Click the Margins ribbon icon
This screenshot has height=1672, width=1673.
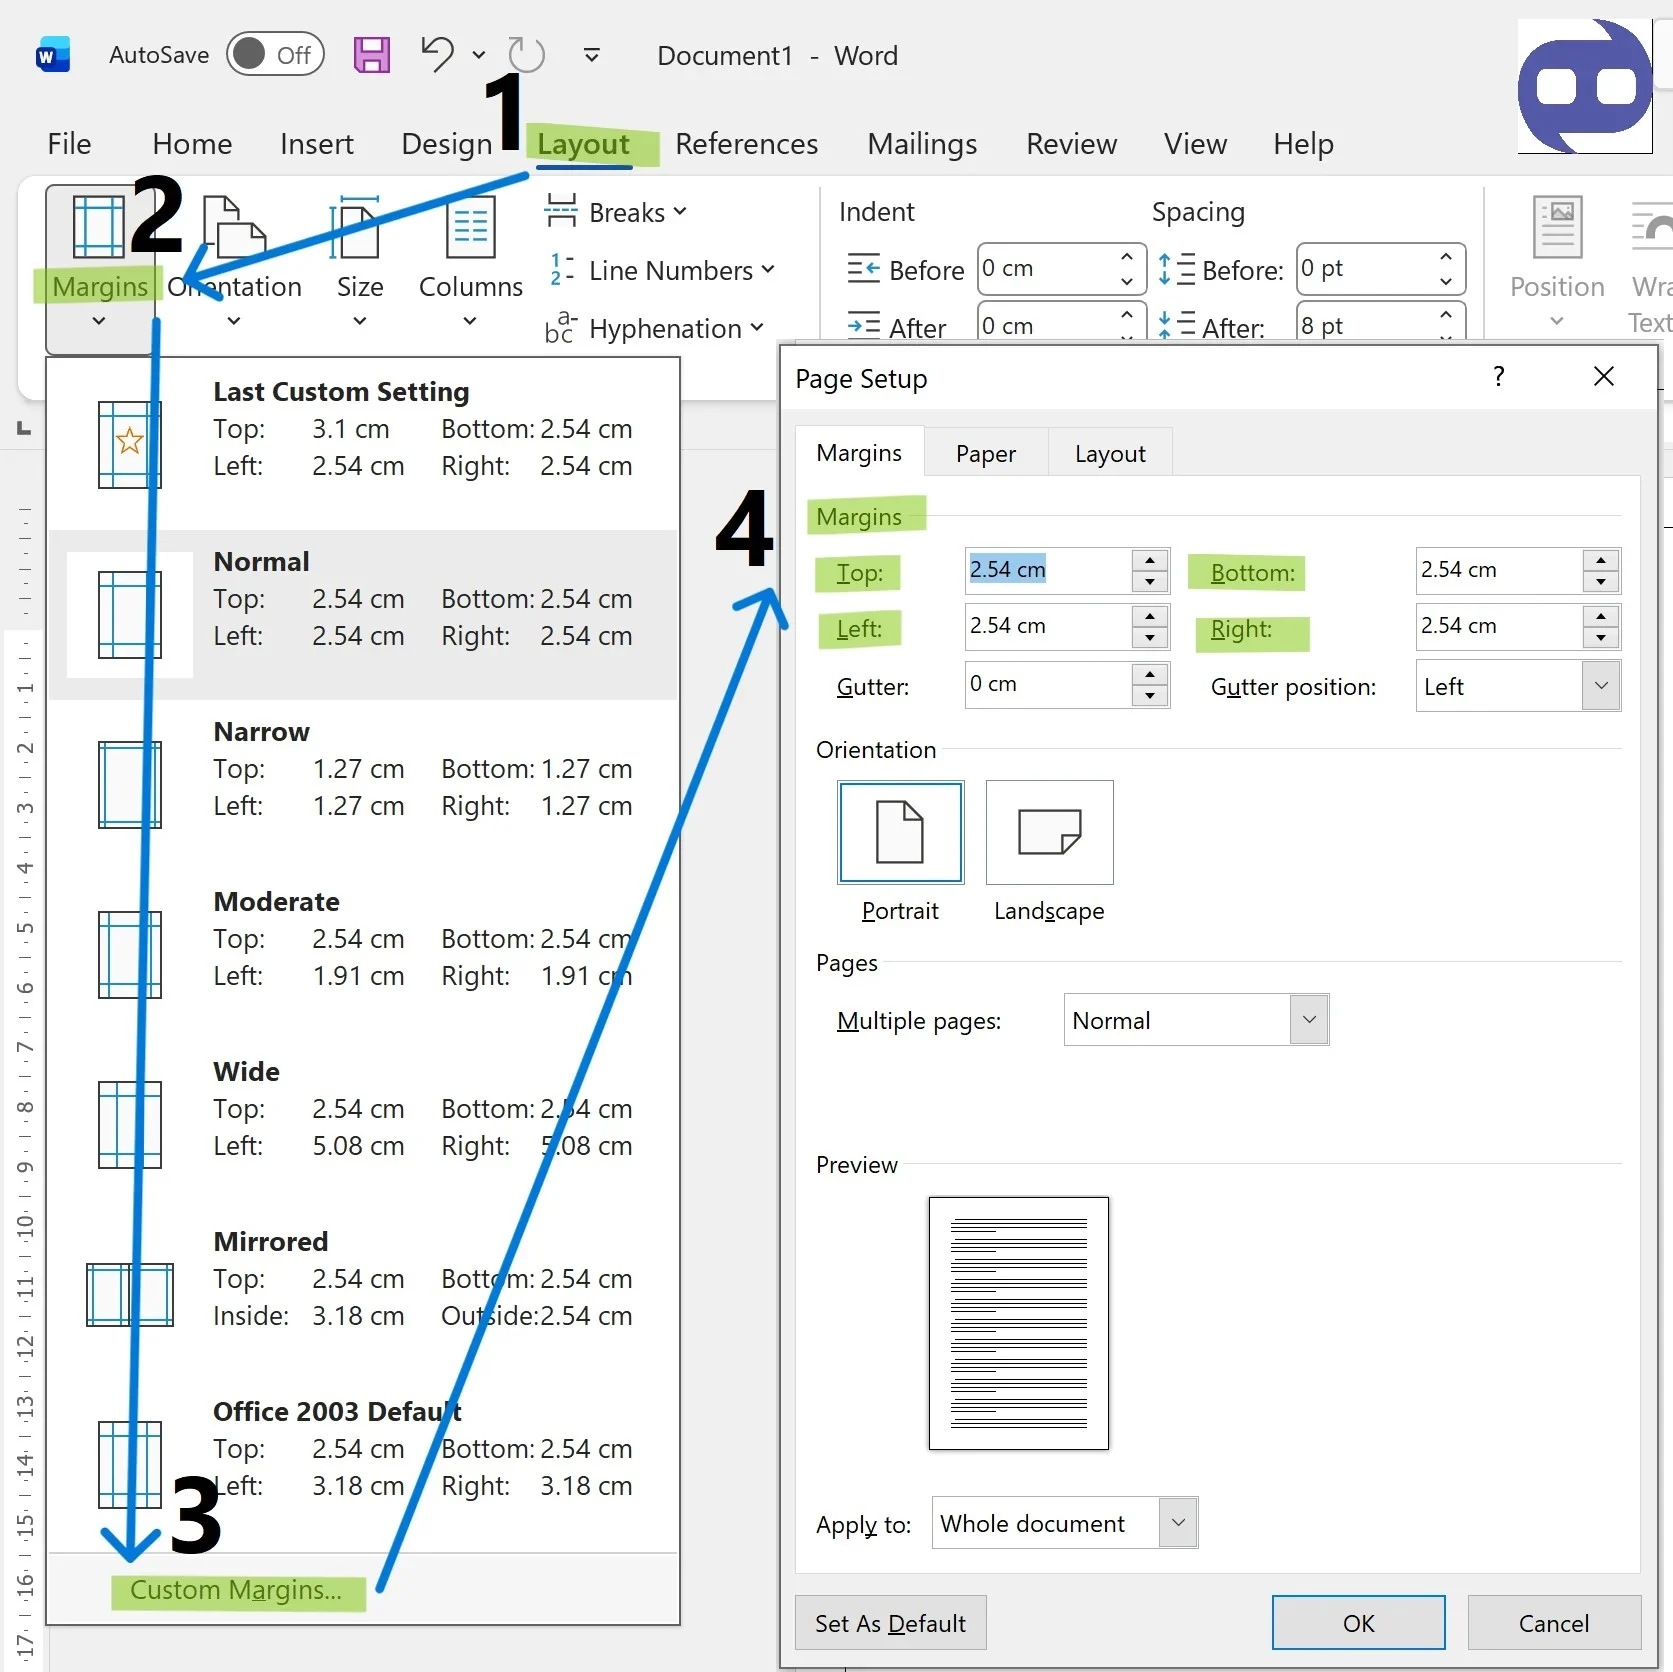click(99, 227)
